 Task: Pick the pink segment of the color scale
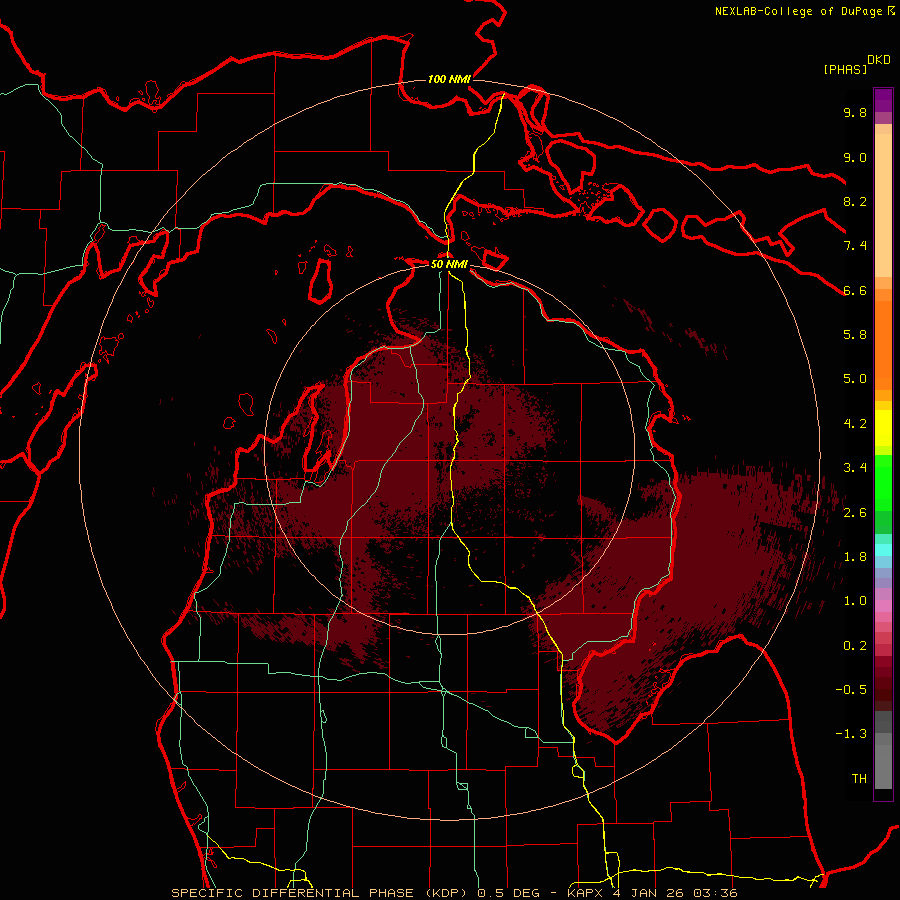click(x=883, y=606)
